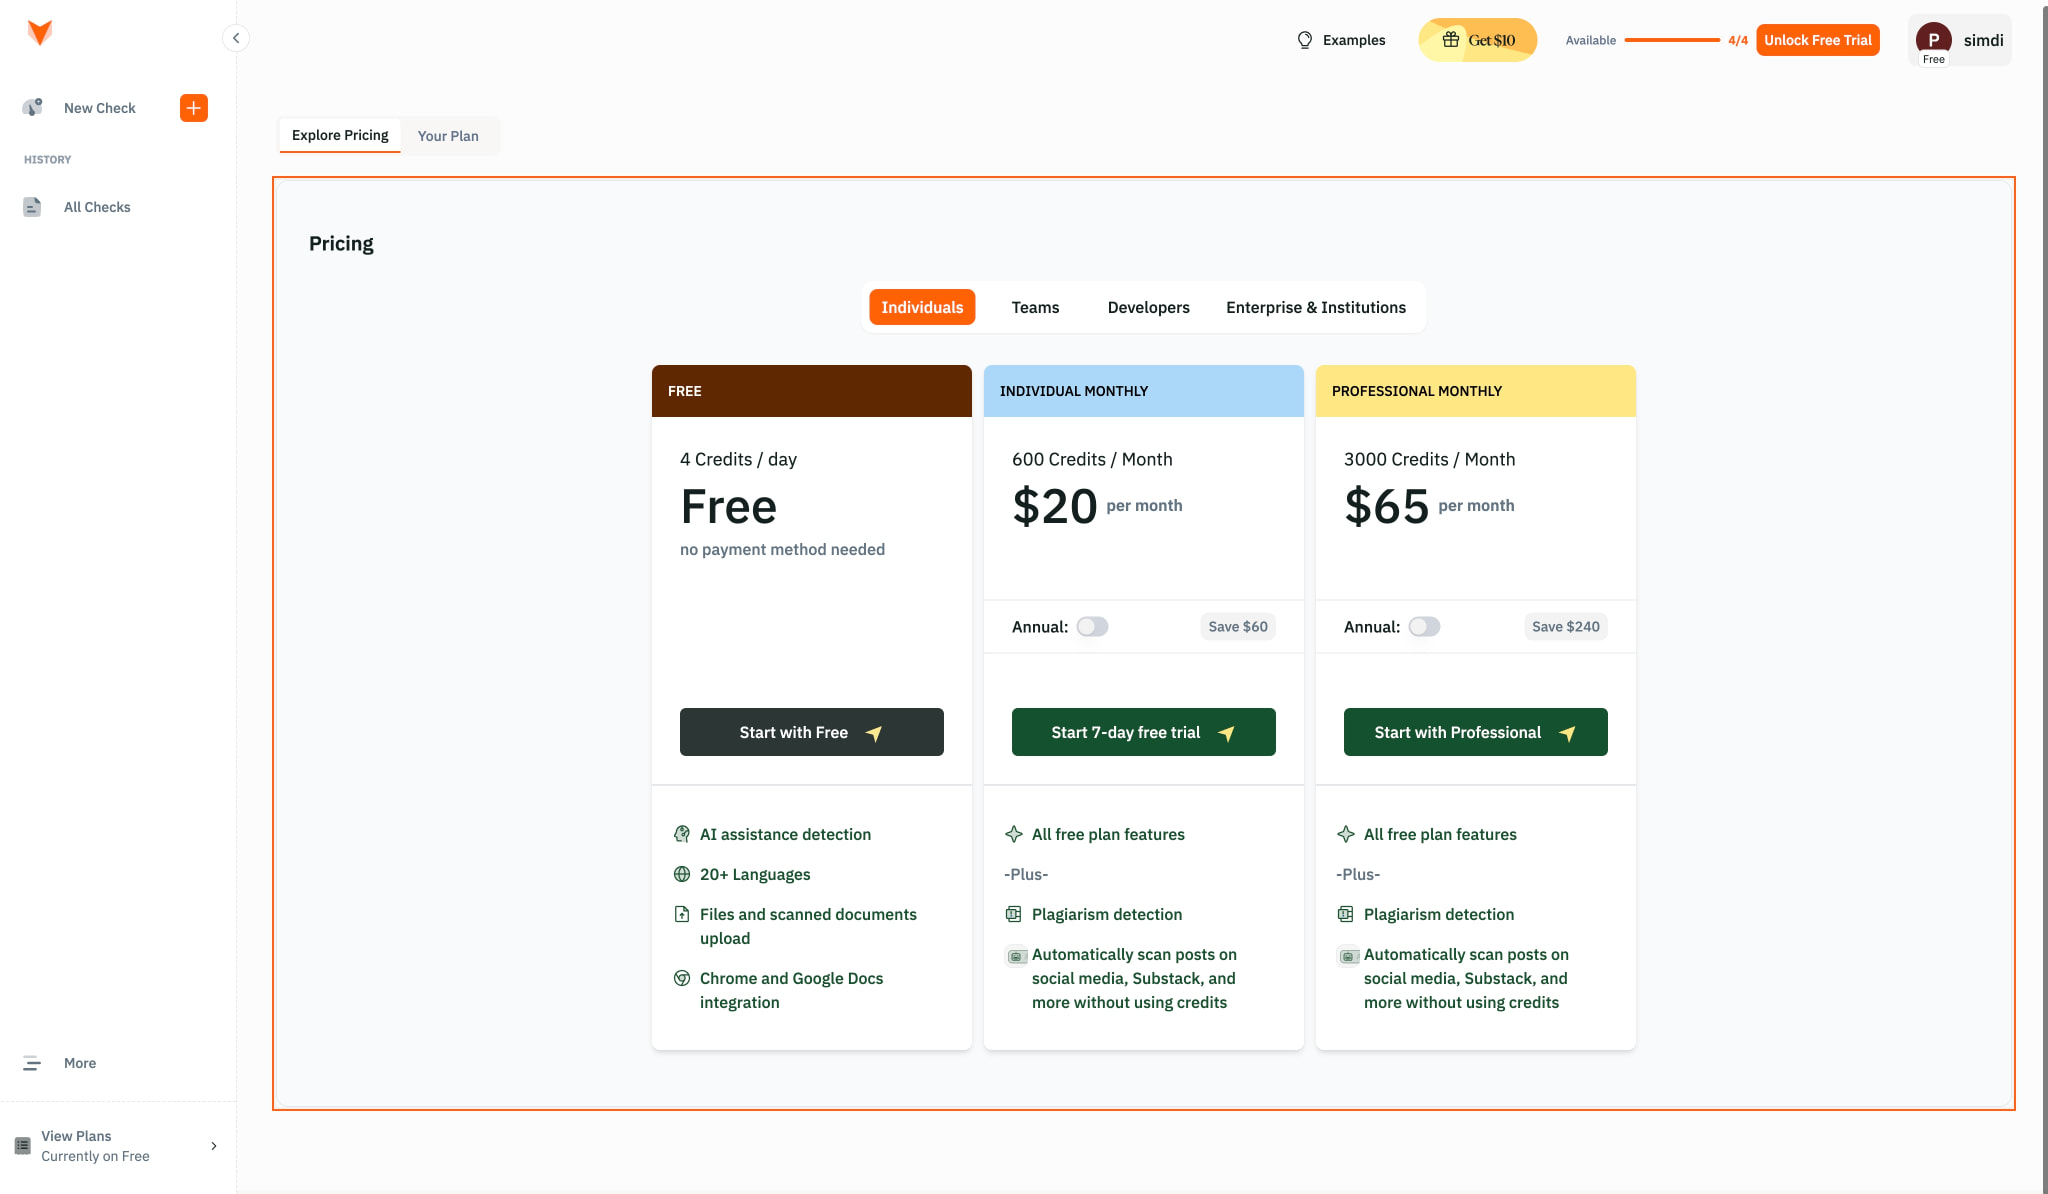This screenshot has height=1194, width=2048.
Task: Toggle Annual billing for Professional Monthly plan
Action: click(1424, 627)
